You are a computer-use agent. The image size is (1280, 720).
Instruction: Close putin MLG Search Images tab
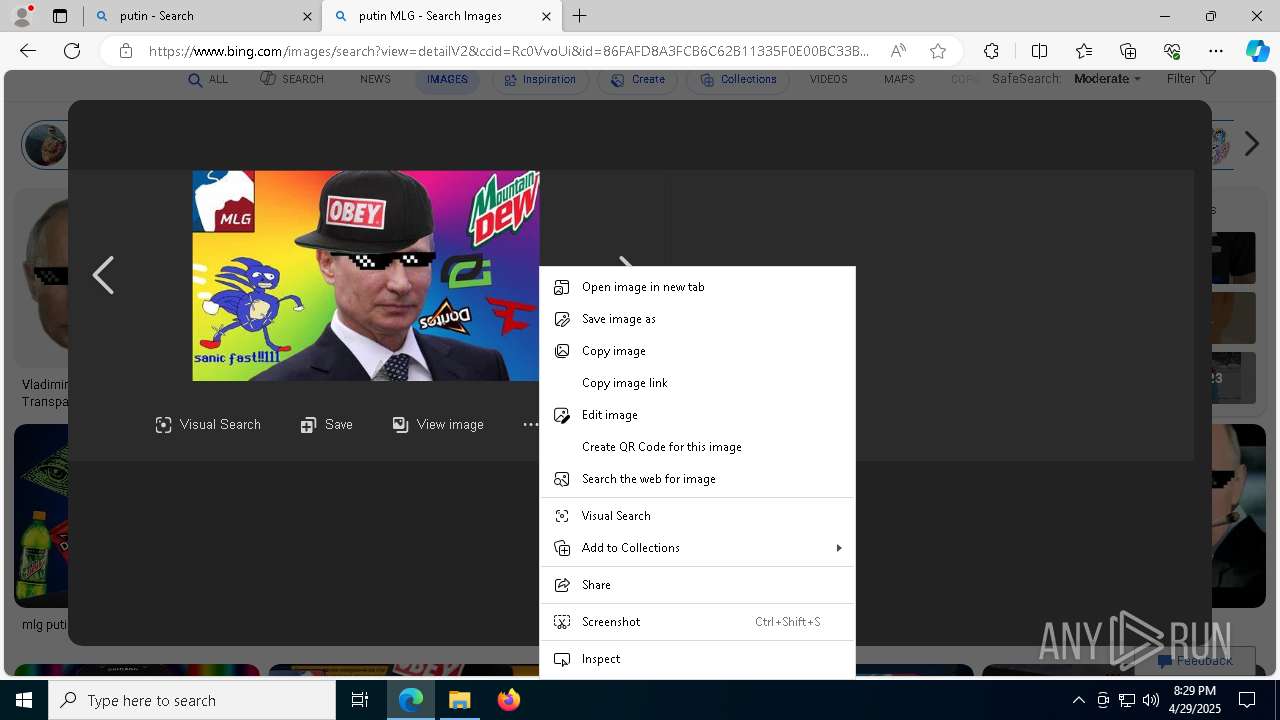coord(546,16)
